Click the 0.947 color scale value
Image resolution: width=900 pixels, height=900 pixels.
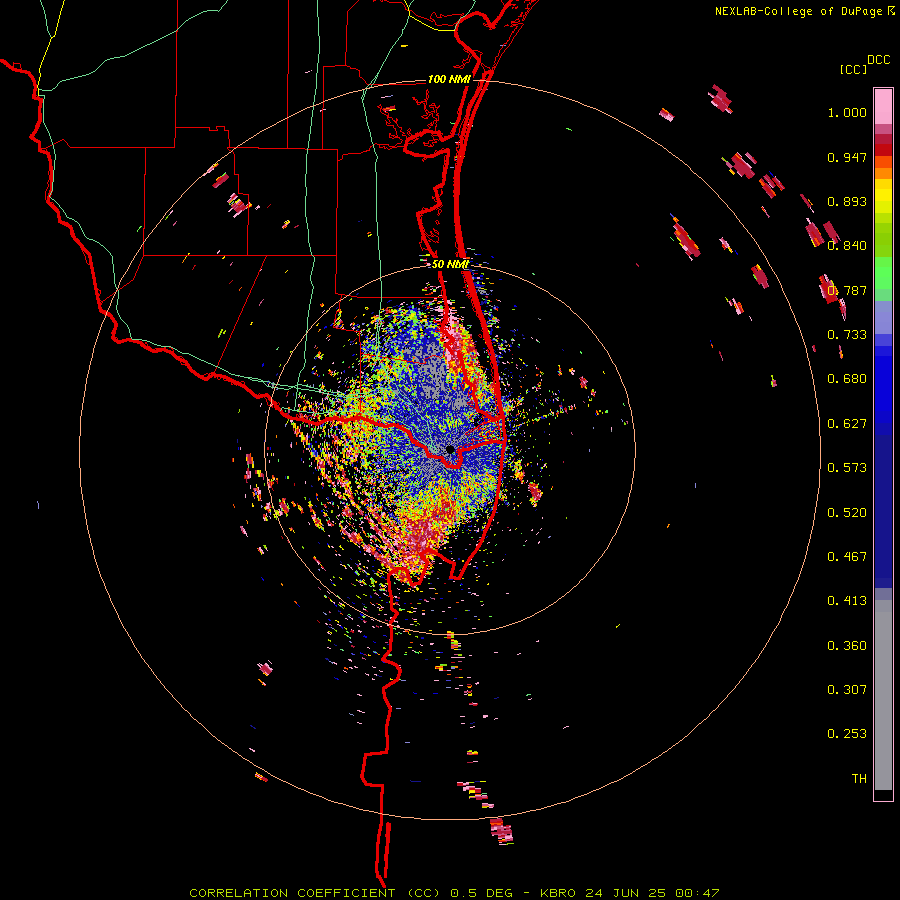(x=847, y=157)
